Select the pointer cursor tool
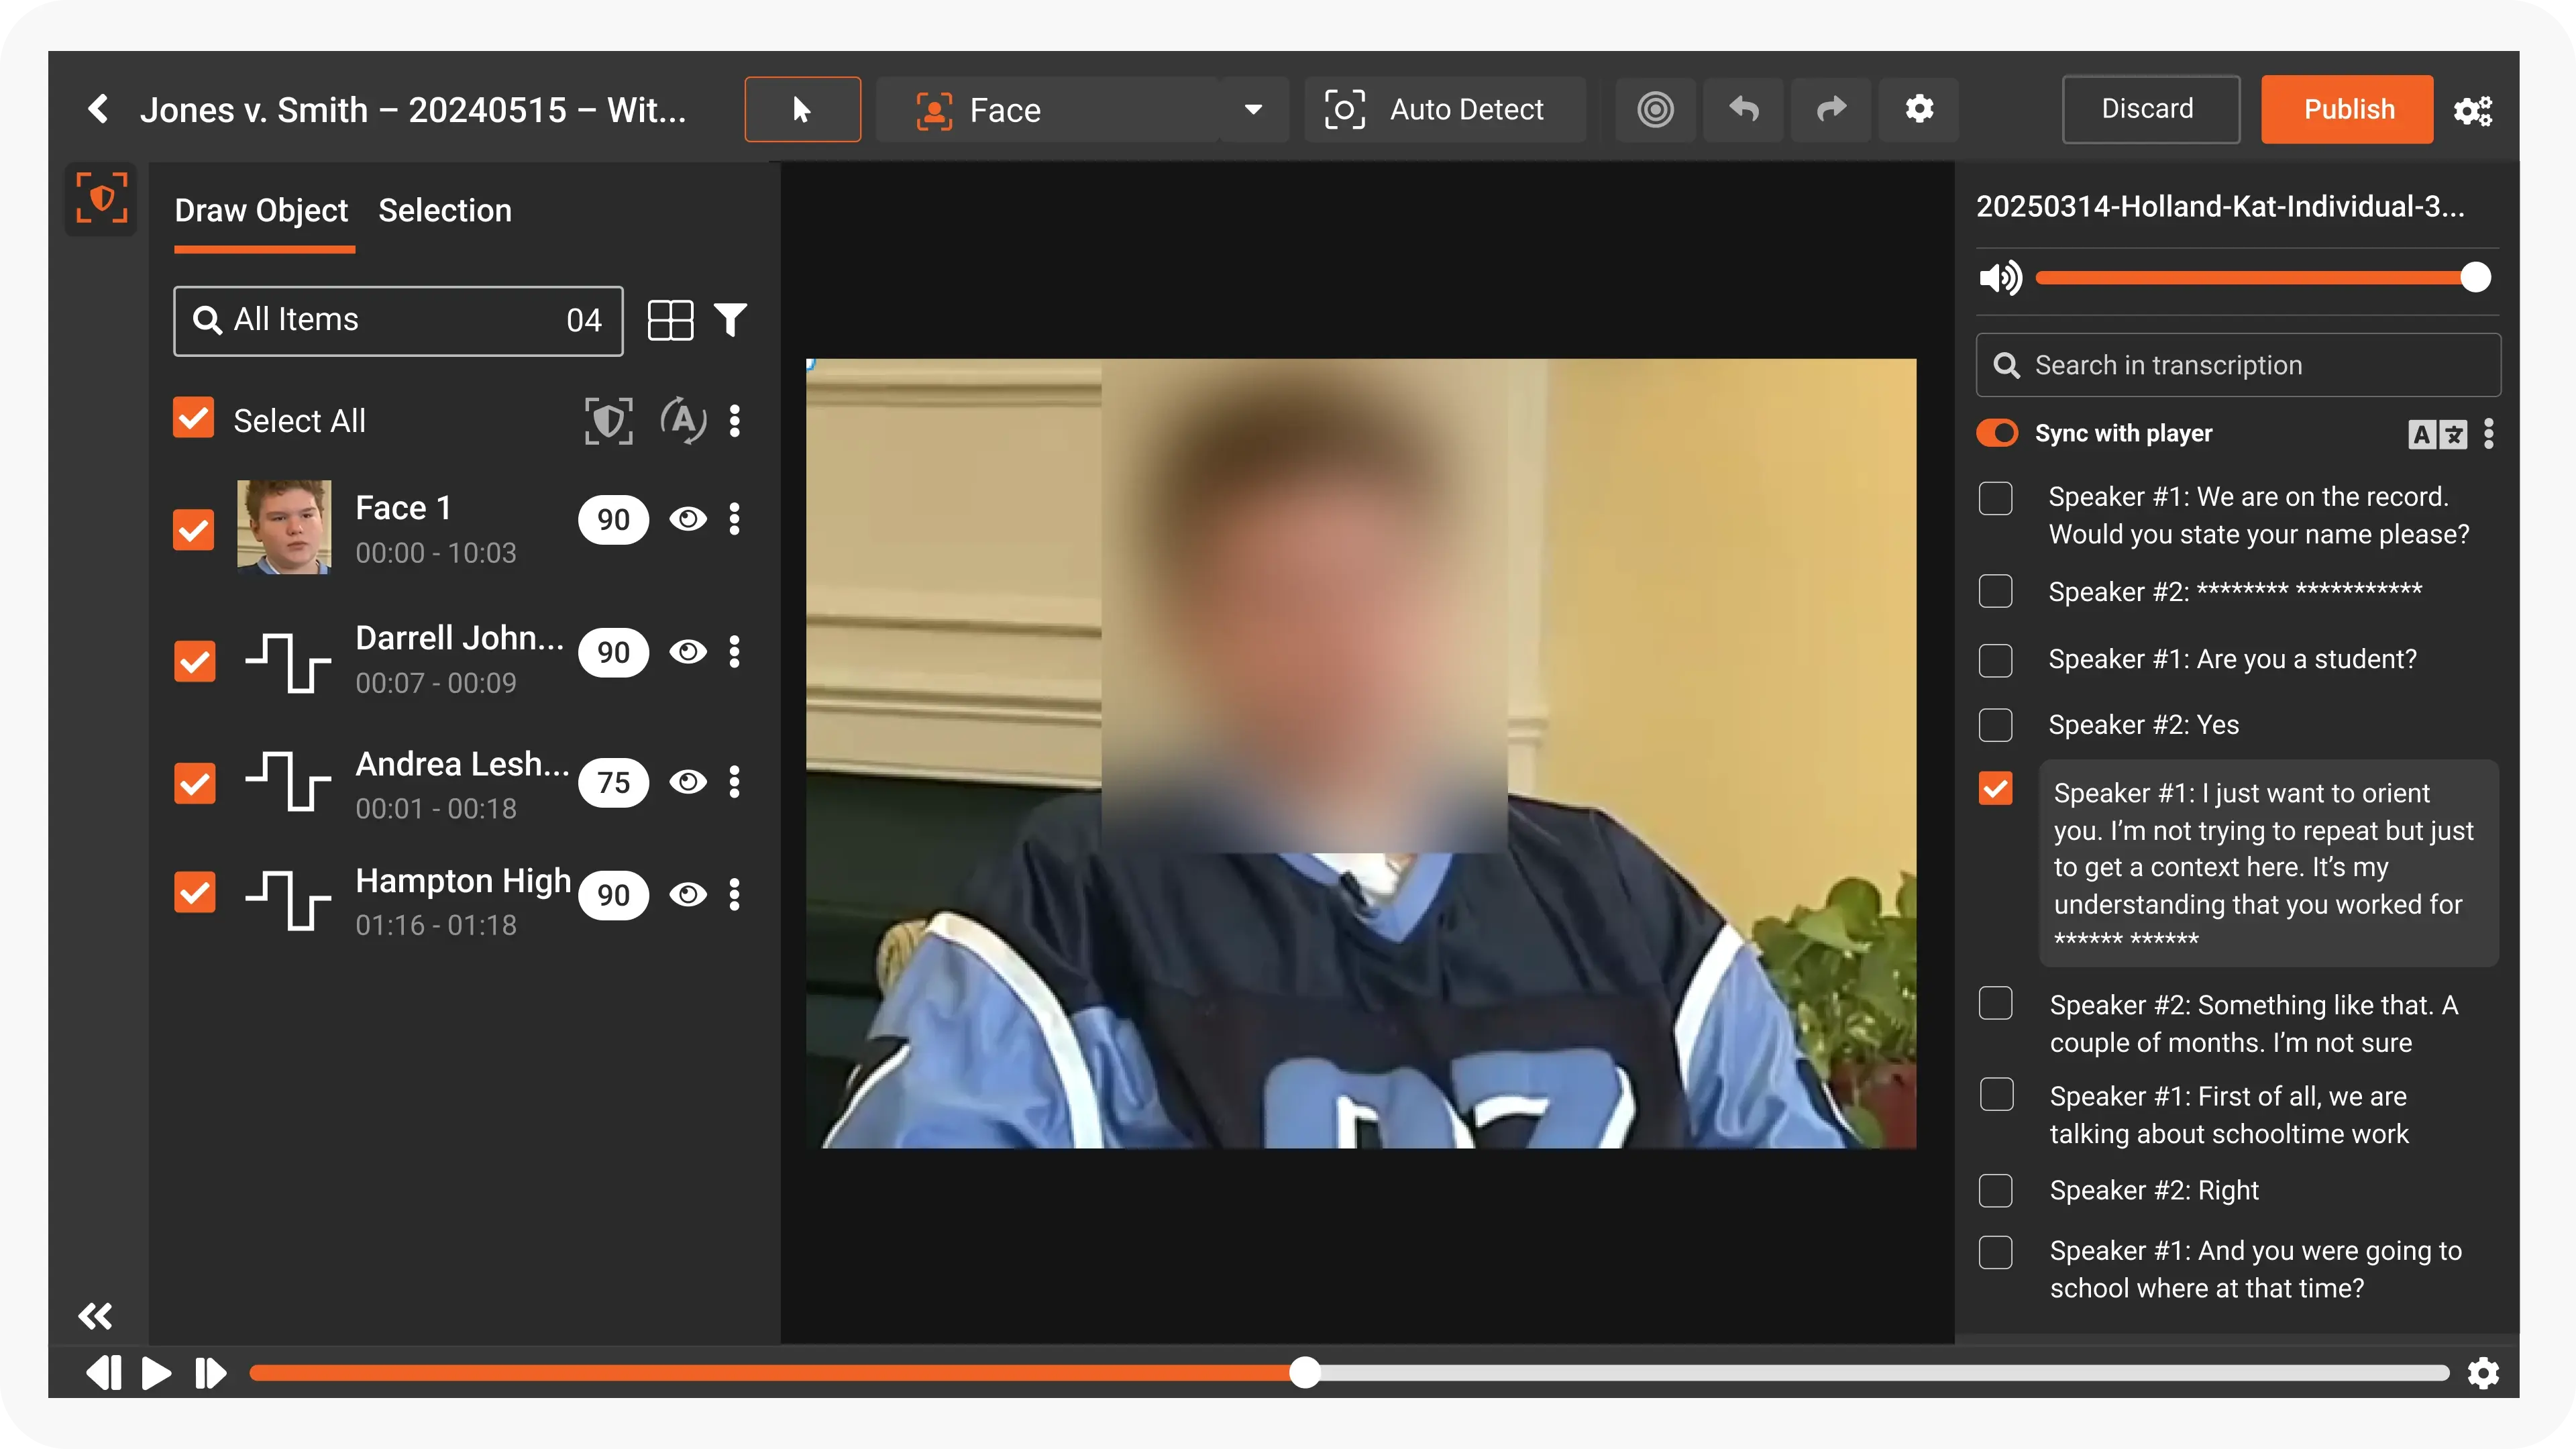 802,109
